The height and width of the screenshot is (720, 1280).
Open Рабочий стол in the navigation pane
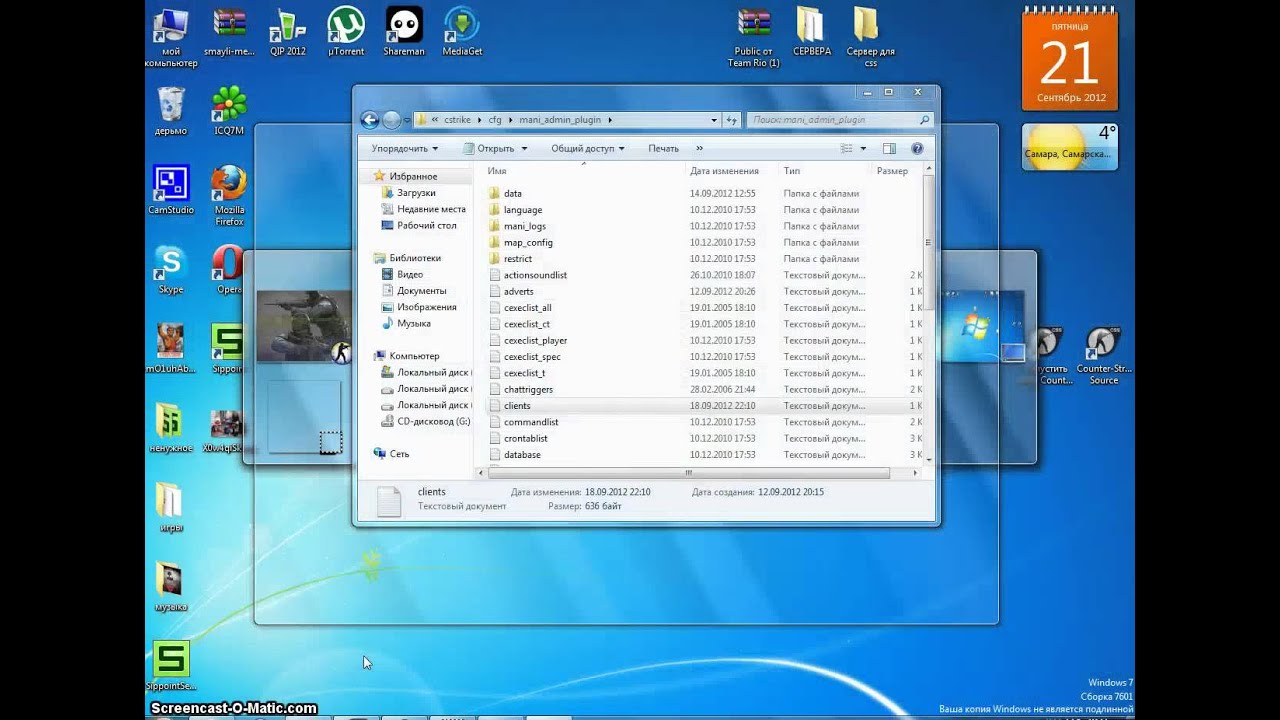coord(426,226)
